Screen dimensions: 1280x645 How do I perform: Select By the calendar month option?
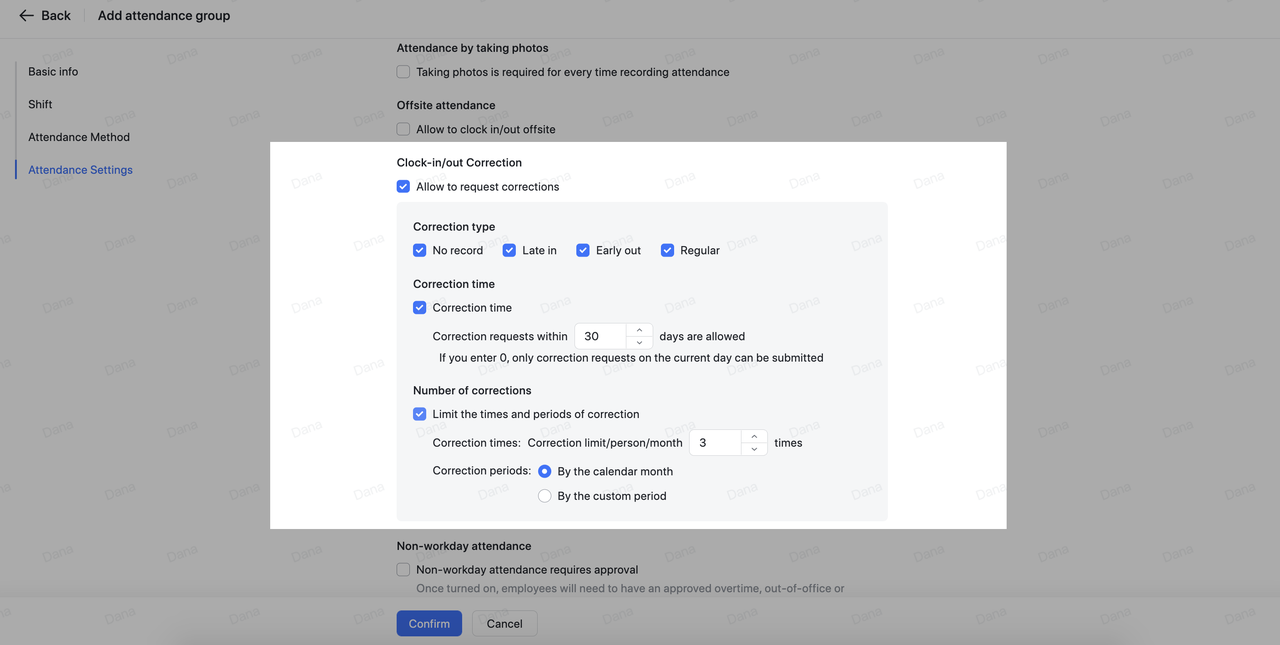(x=545, y=472)
